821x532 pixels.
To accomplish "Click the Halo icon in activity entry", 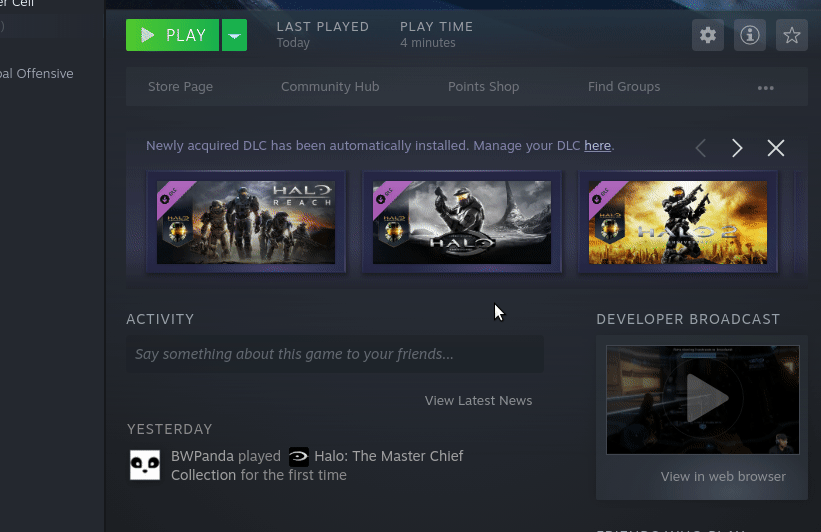I will (299, 457).
